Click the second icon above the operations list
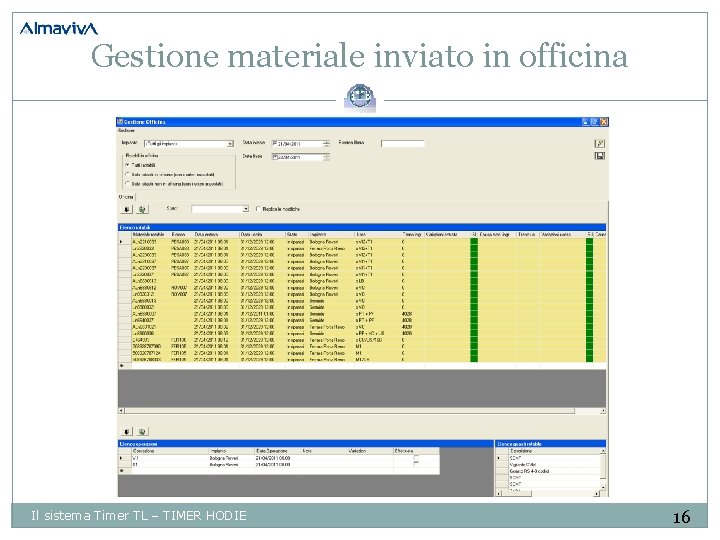Image resolution: width=720 pixels, height=540 pixels. pos(142,432)
